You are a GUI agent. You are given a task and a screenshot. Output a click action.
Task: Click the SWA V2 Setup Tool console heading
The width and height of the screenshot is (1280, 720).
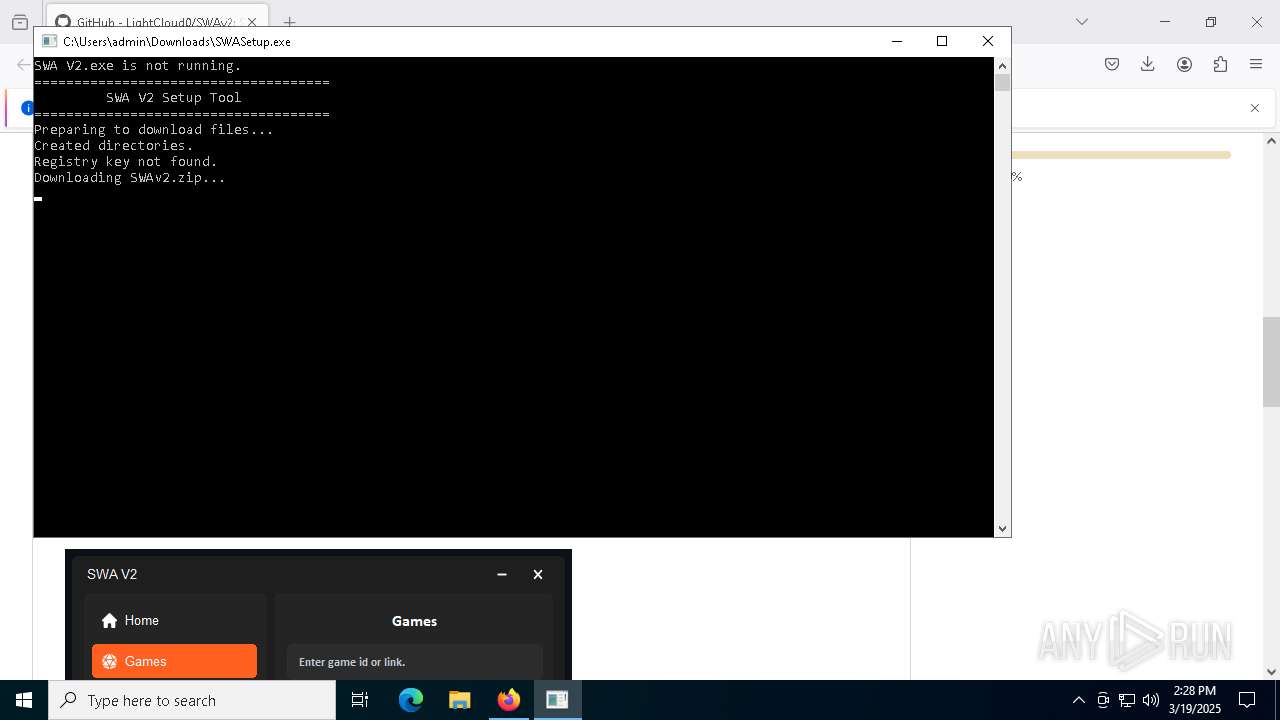174,98
